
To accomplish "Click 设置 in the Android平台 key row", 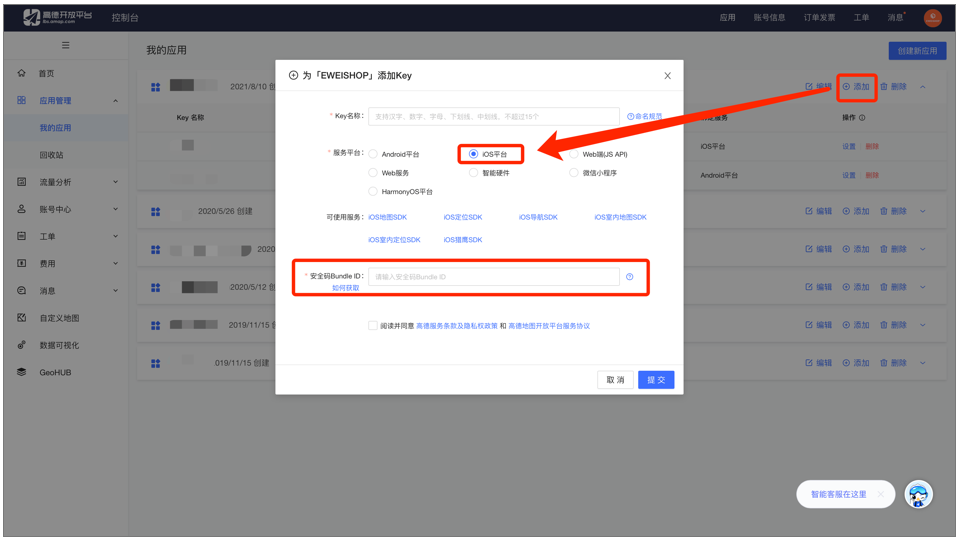I will point(849,175).
